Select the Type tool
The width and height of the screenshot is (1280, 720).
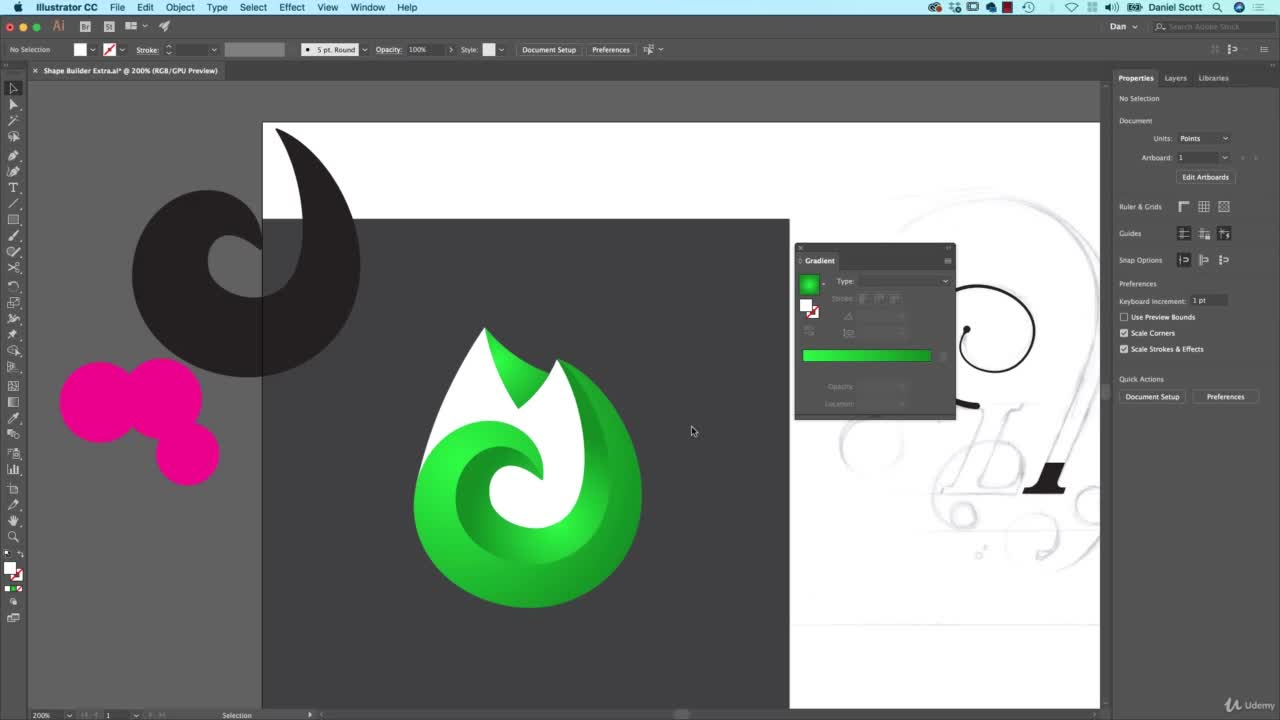13,188
